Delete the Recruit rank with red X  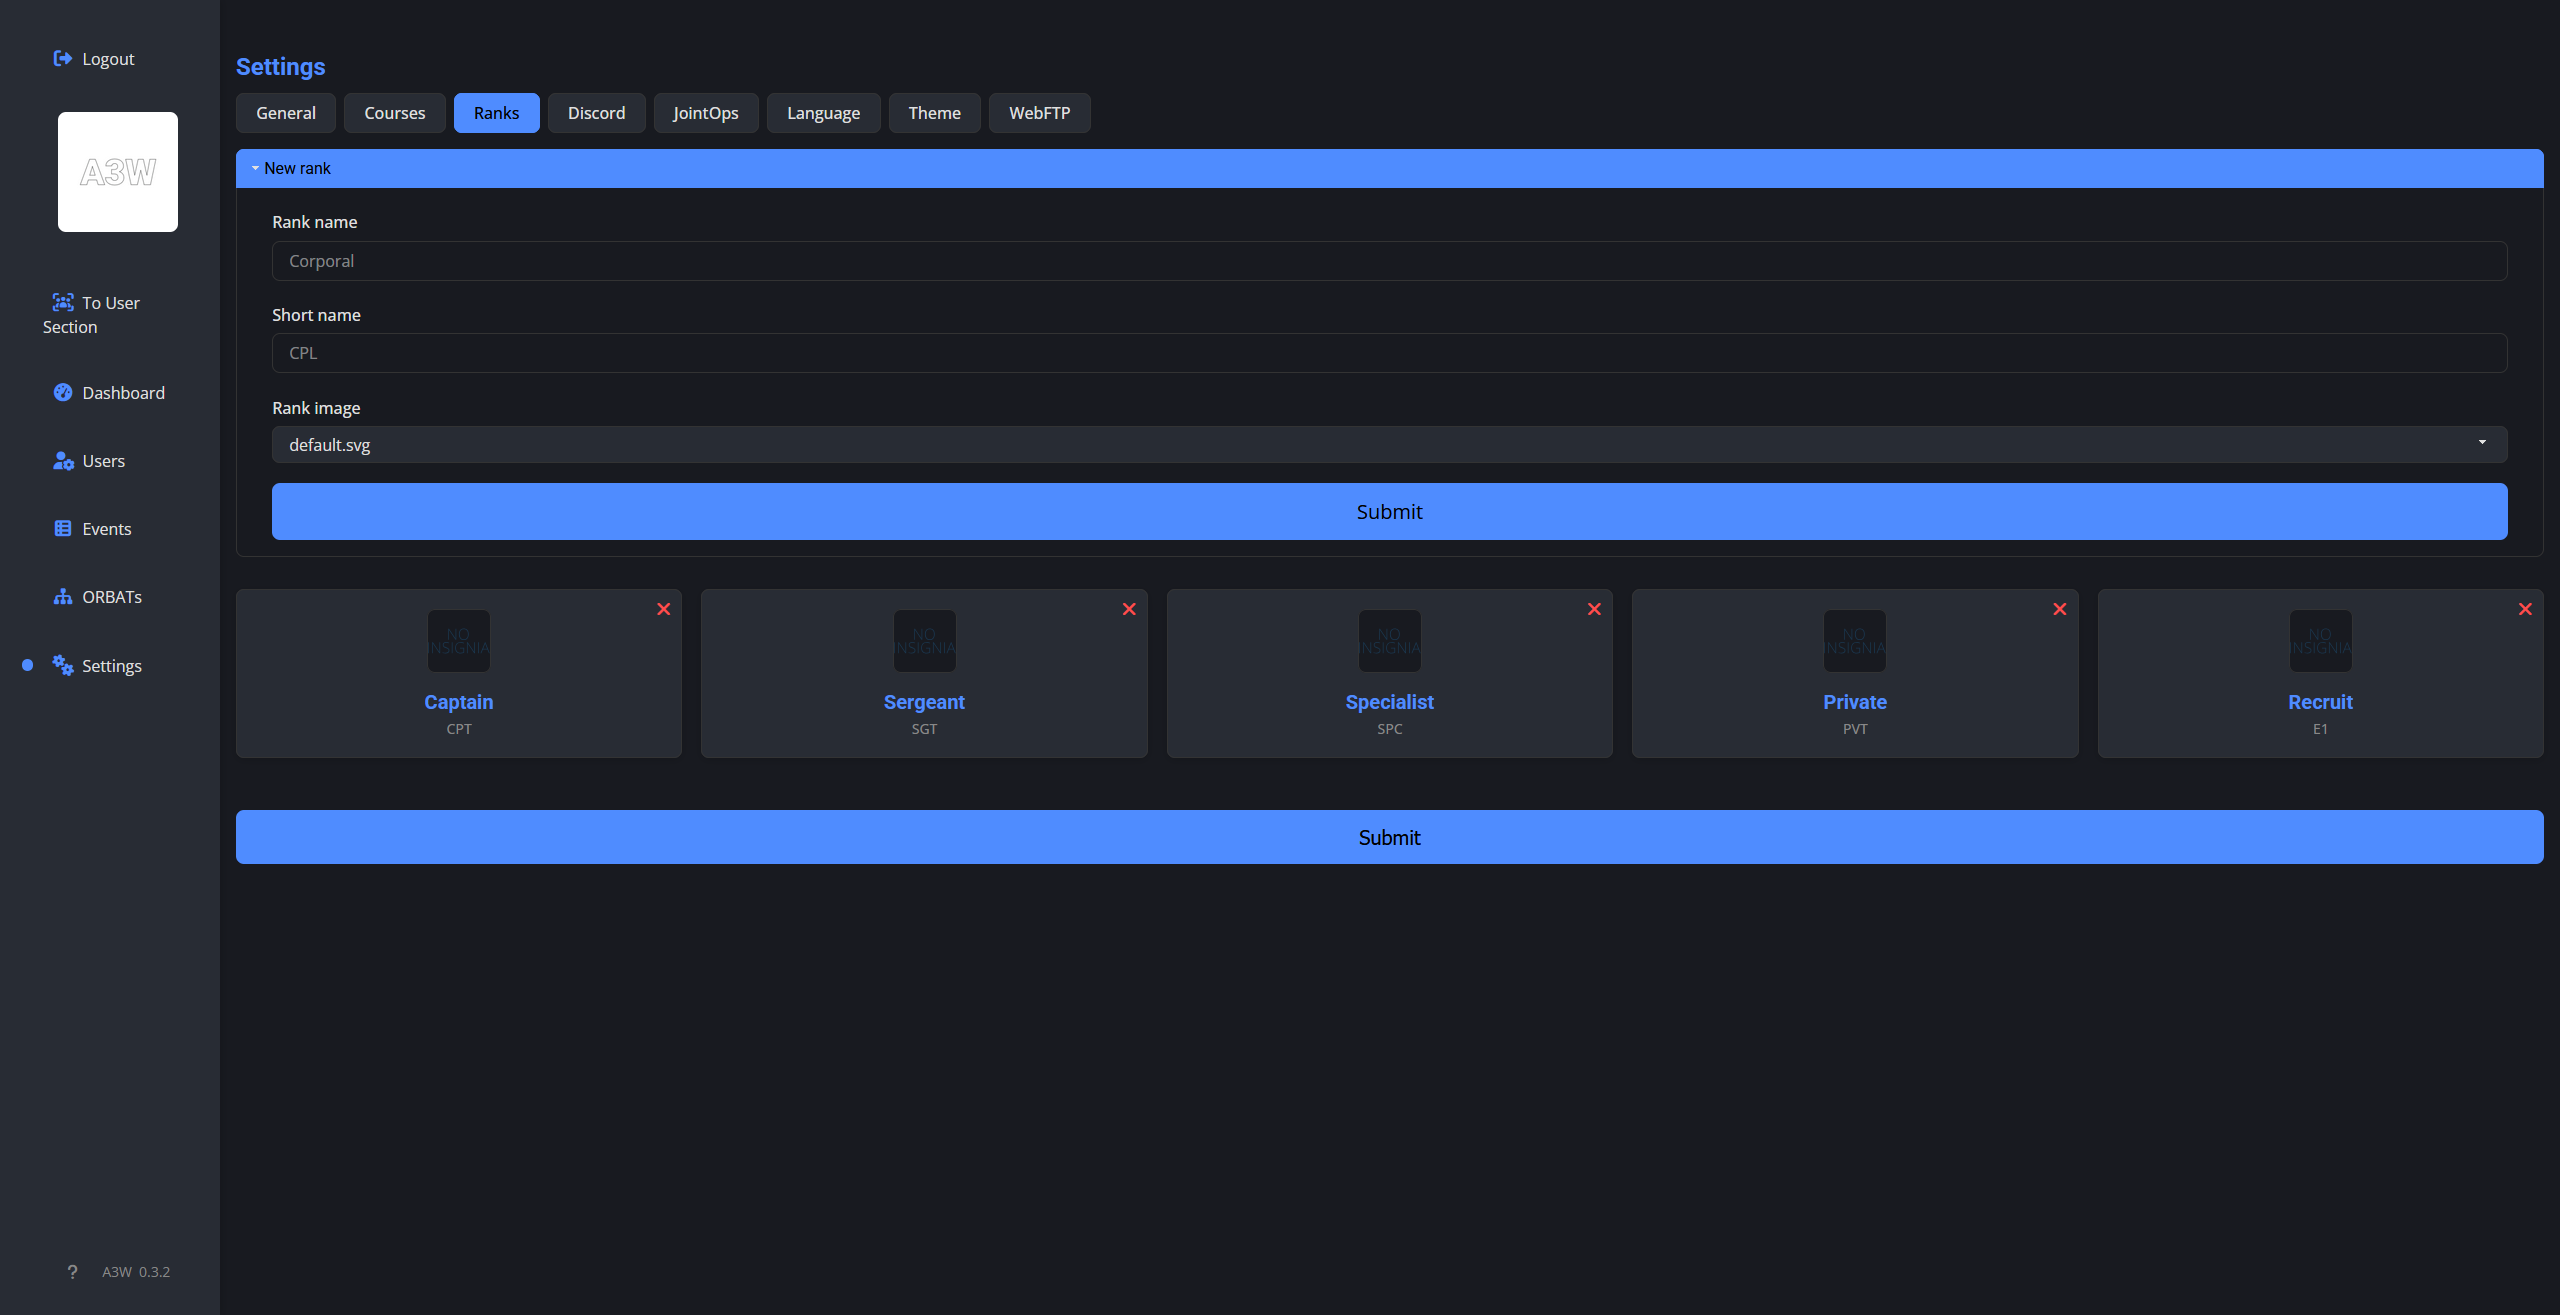pyautogui.click(x=2525, y=609)
